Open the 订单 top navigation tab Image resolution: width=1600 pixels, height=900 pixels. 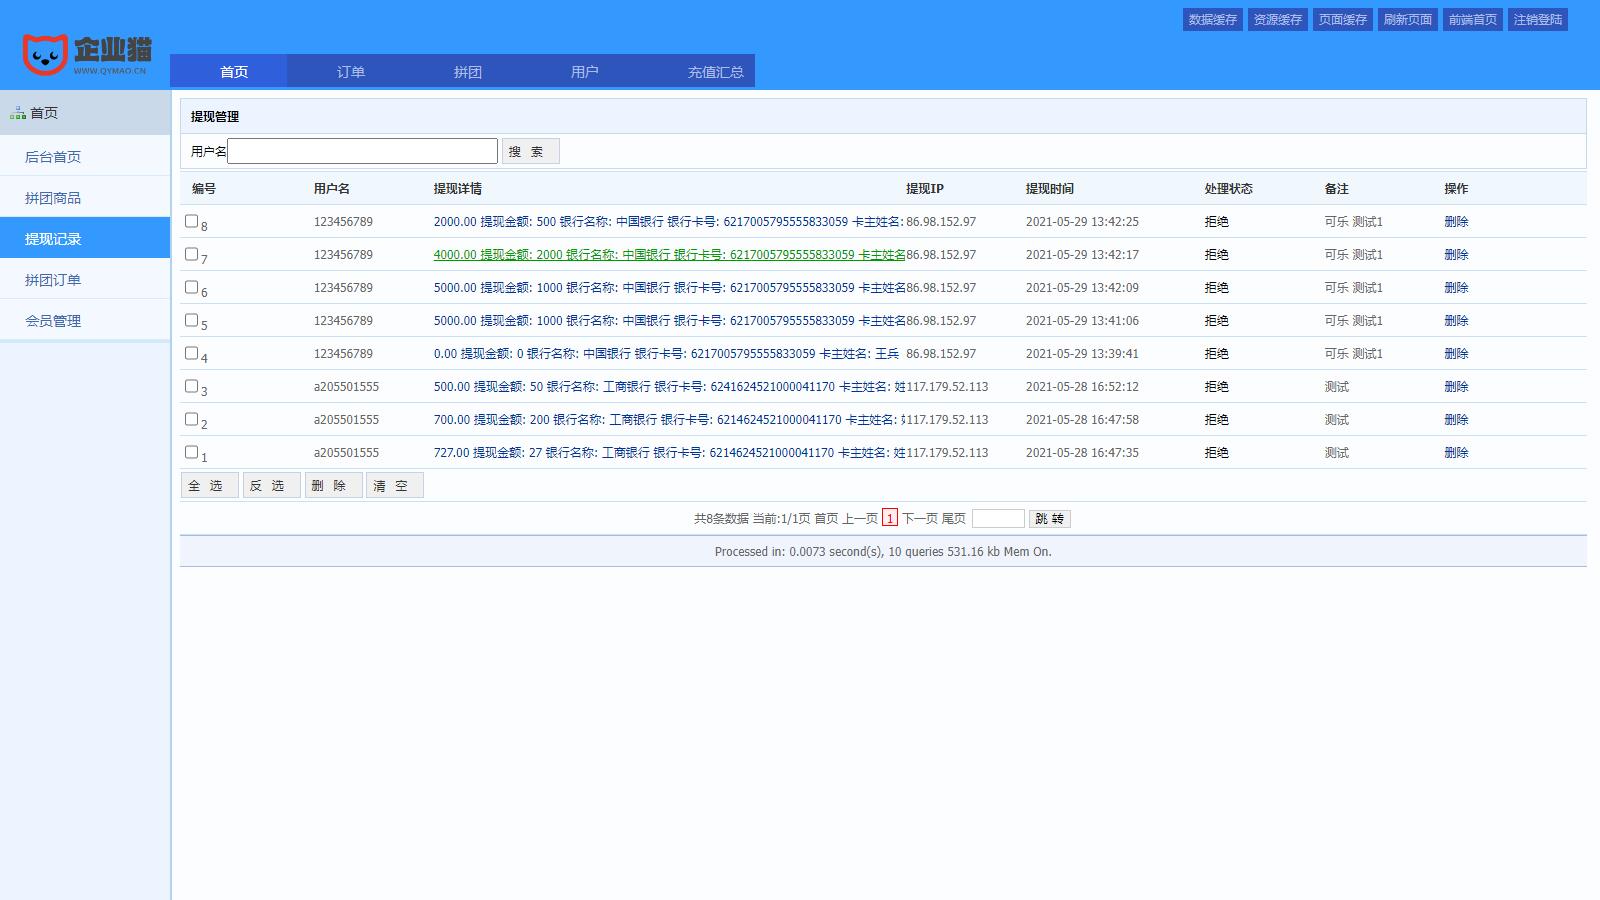pos(350,72)
